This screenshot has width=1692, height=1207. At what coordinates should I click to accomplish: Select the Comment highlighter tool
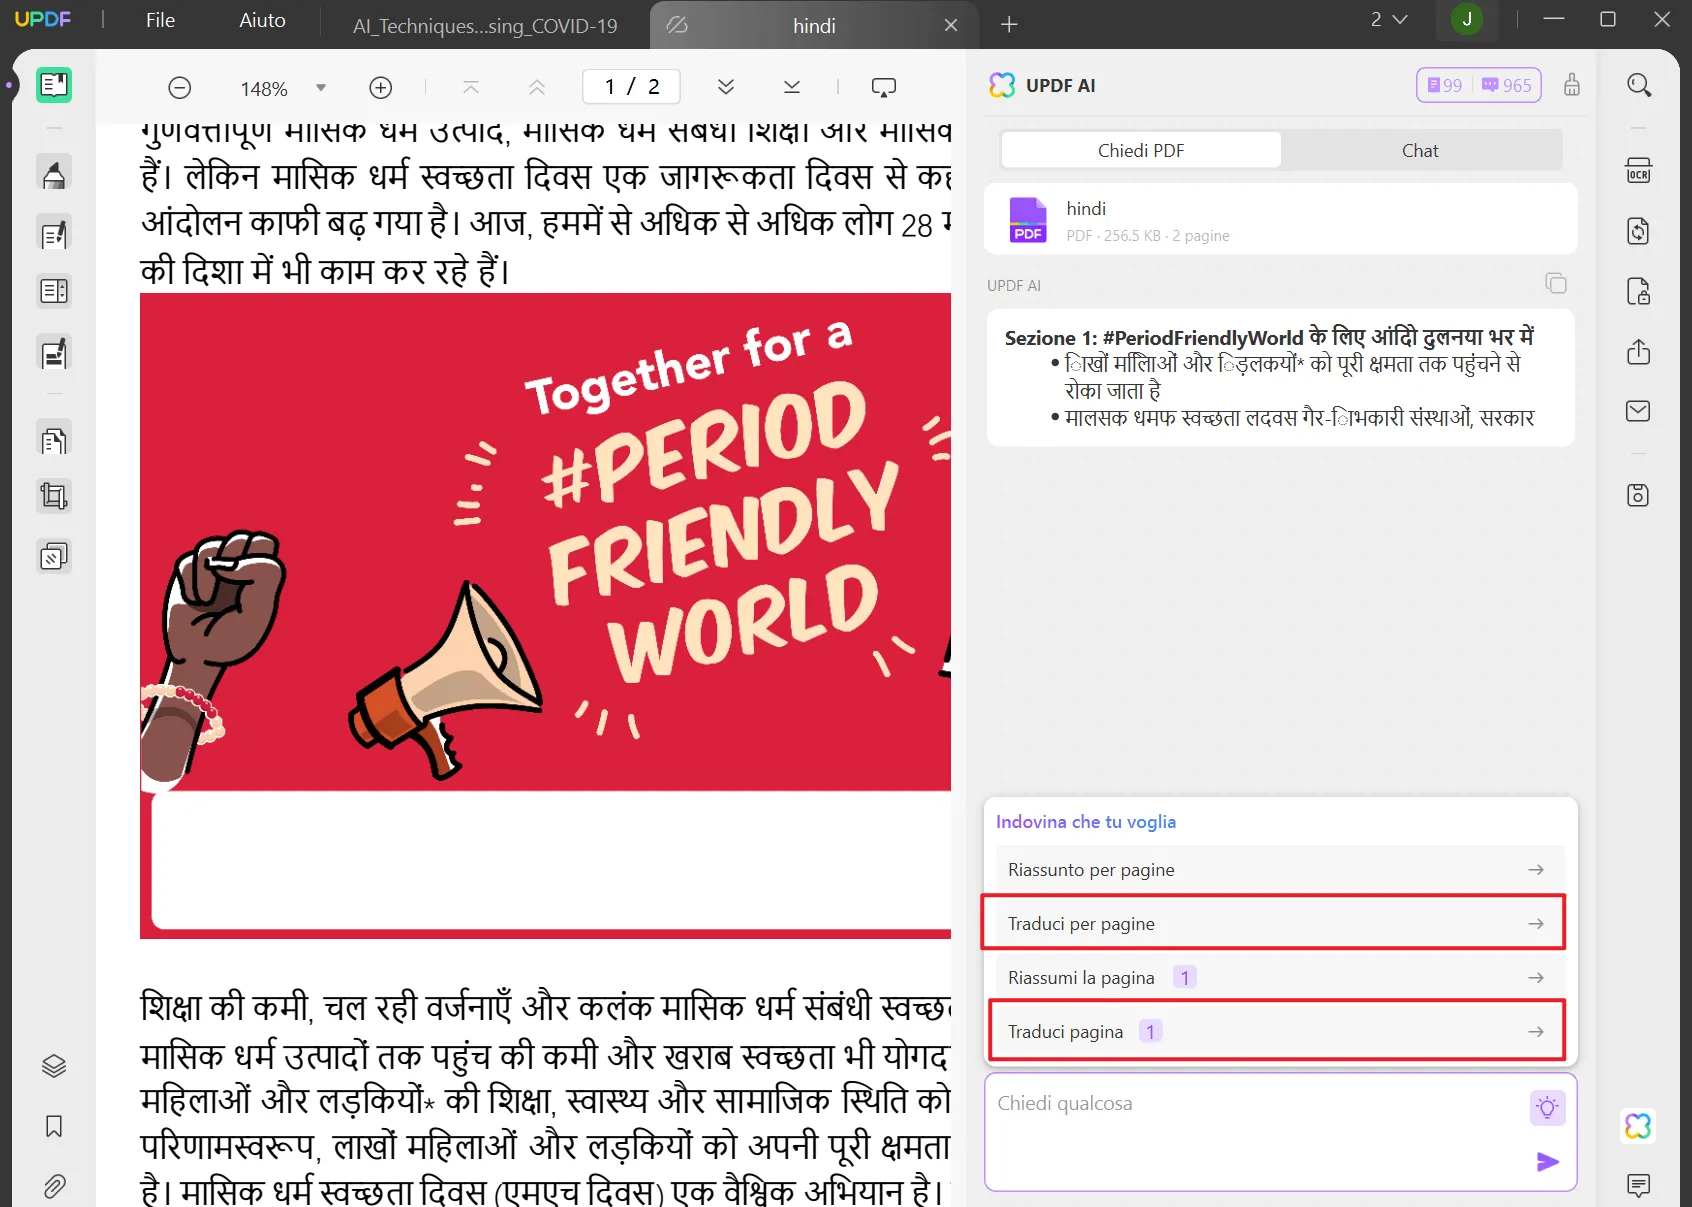click(54, 174)
